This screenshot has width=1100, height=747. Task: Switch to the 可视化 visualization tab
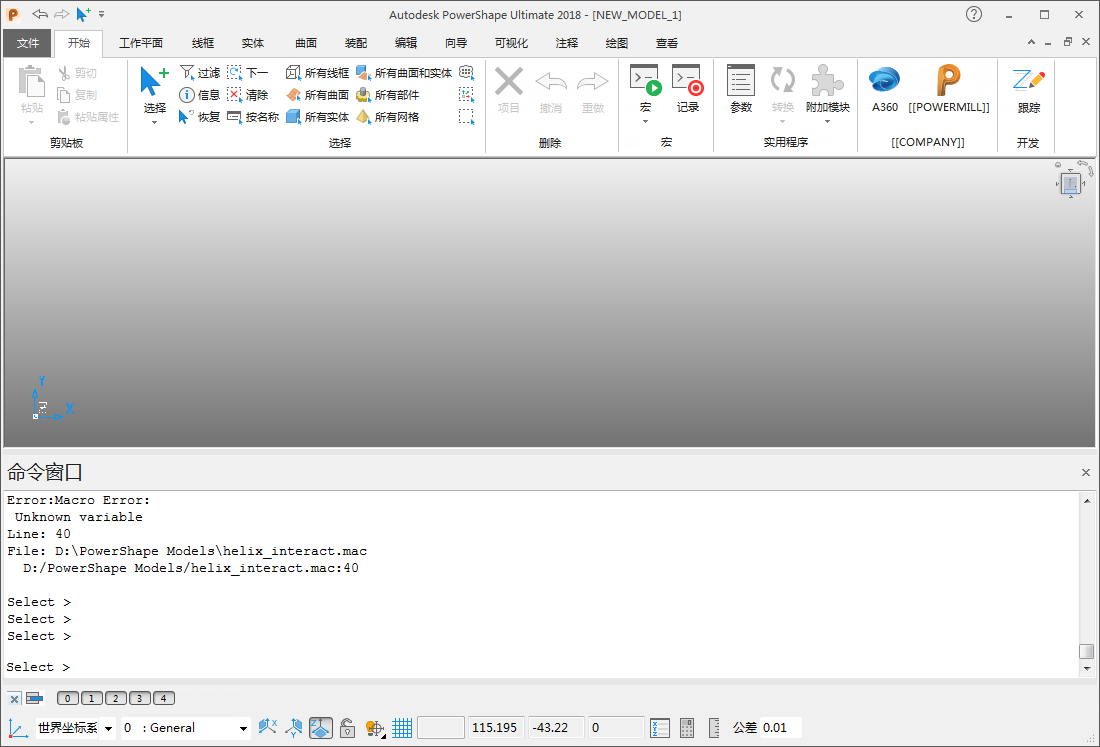[511, 43]
